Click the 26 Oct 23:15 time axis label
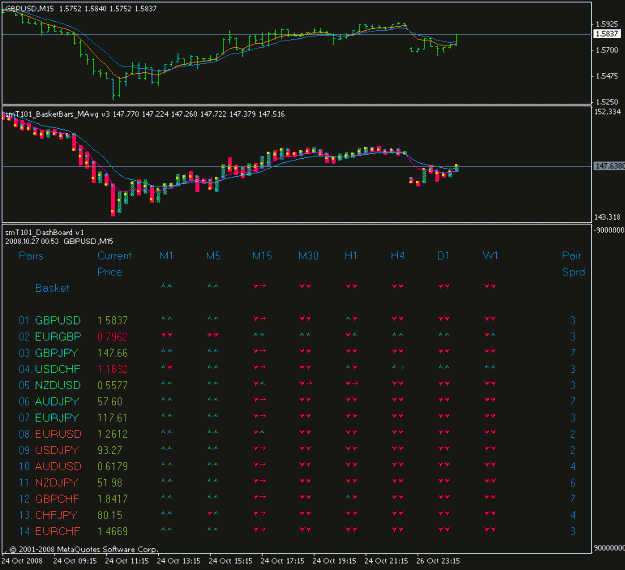Viewport: 625px width, 570px height. 438,561
